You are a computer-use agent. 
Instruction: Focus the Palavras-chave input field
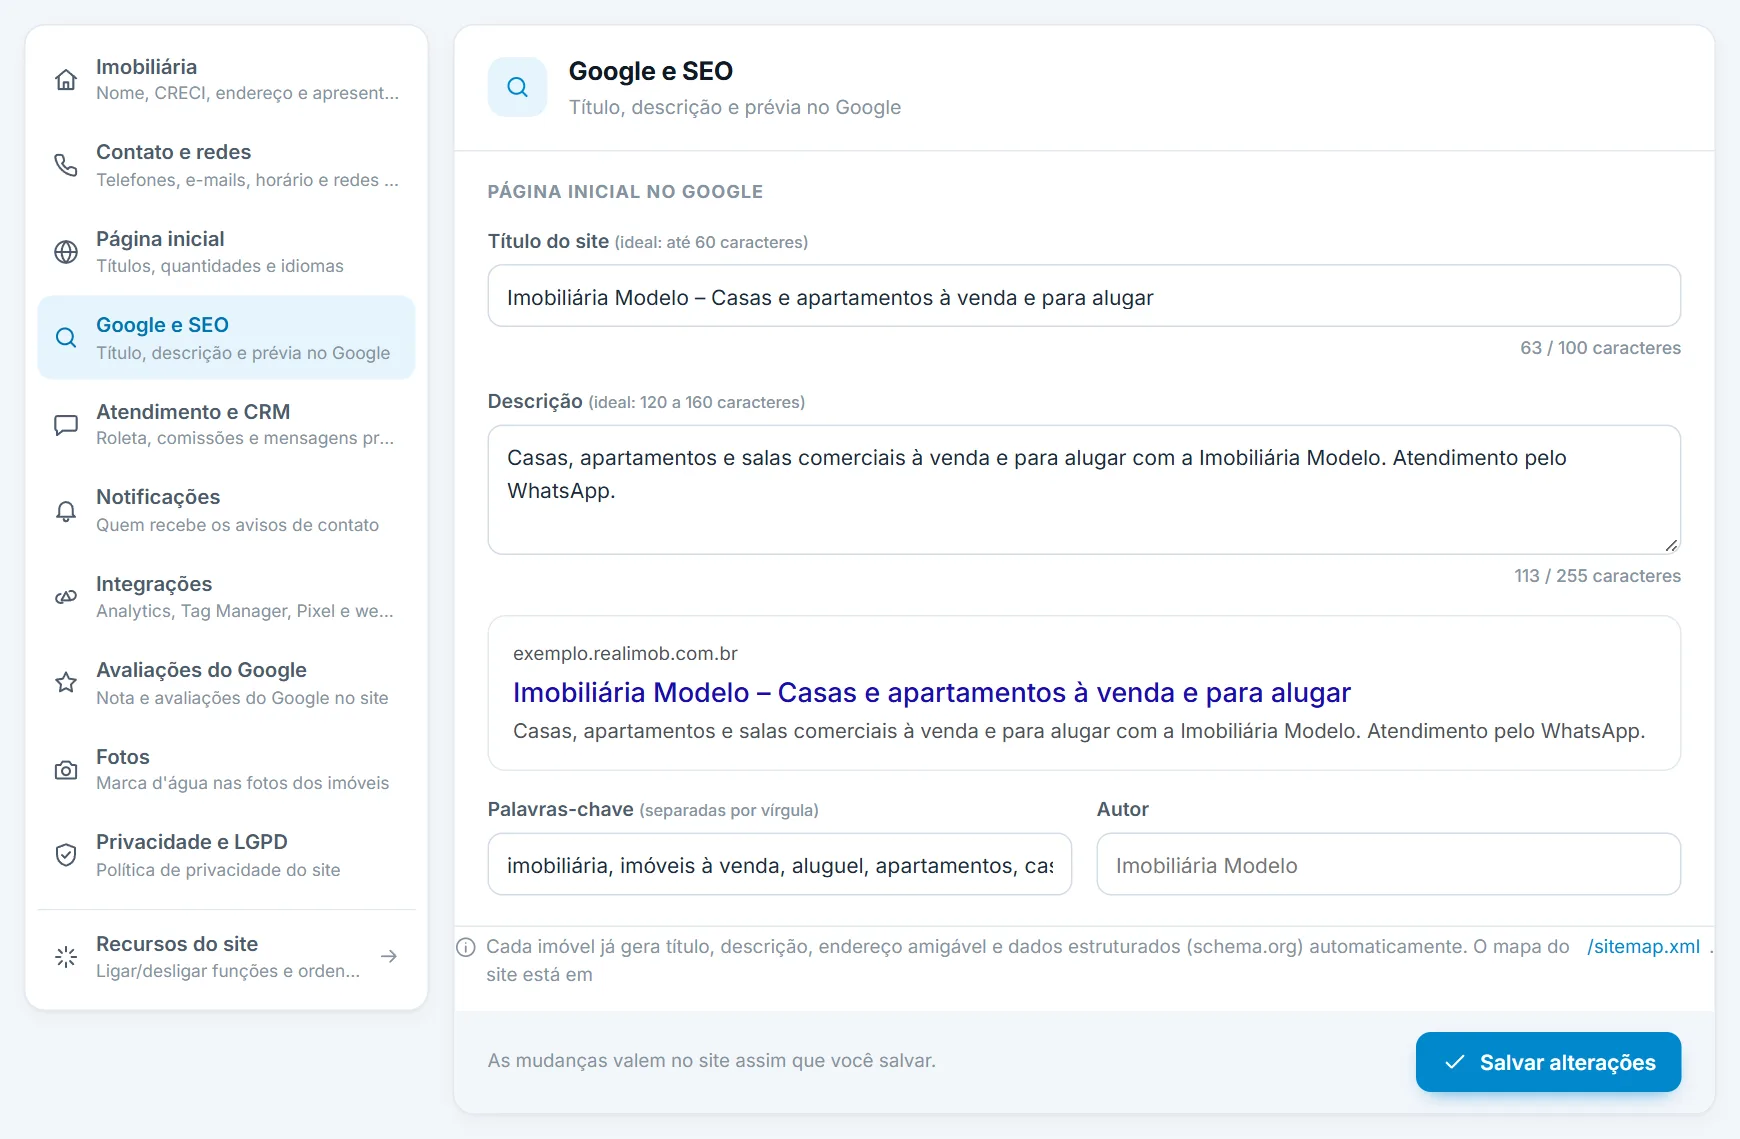point(780,864)
